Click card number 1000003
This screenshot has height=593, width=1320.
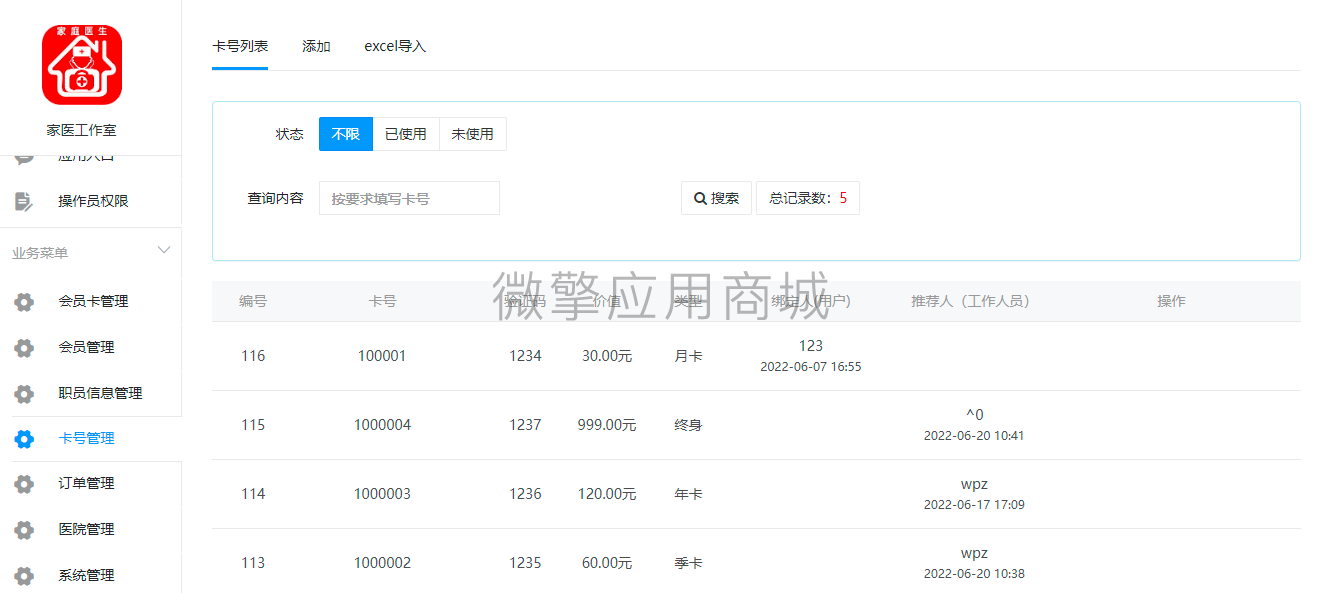click(x=382, y=494)
